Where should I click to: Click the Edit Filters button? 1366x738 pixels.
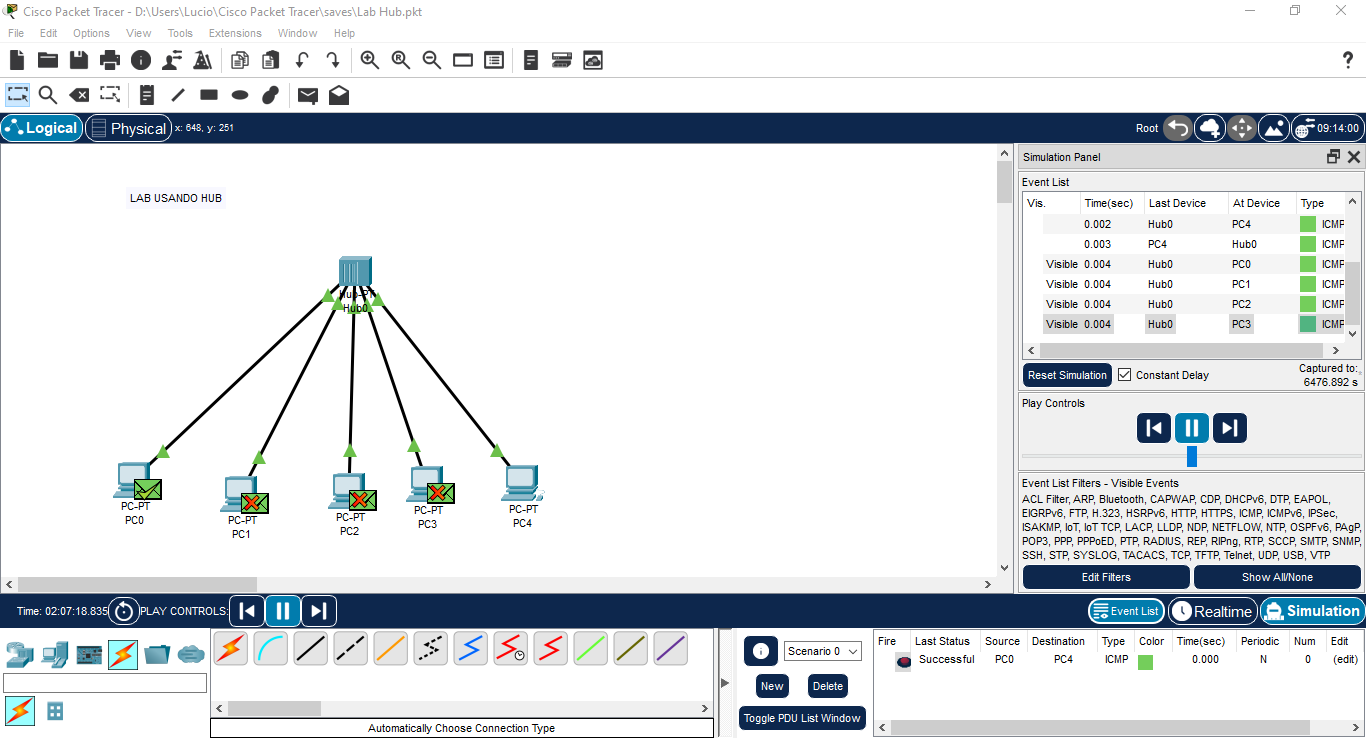1106,577
